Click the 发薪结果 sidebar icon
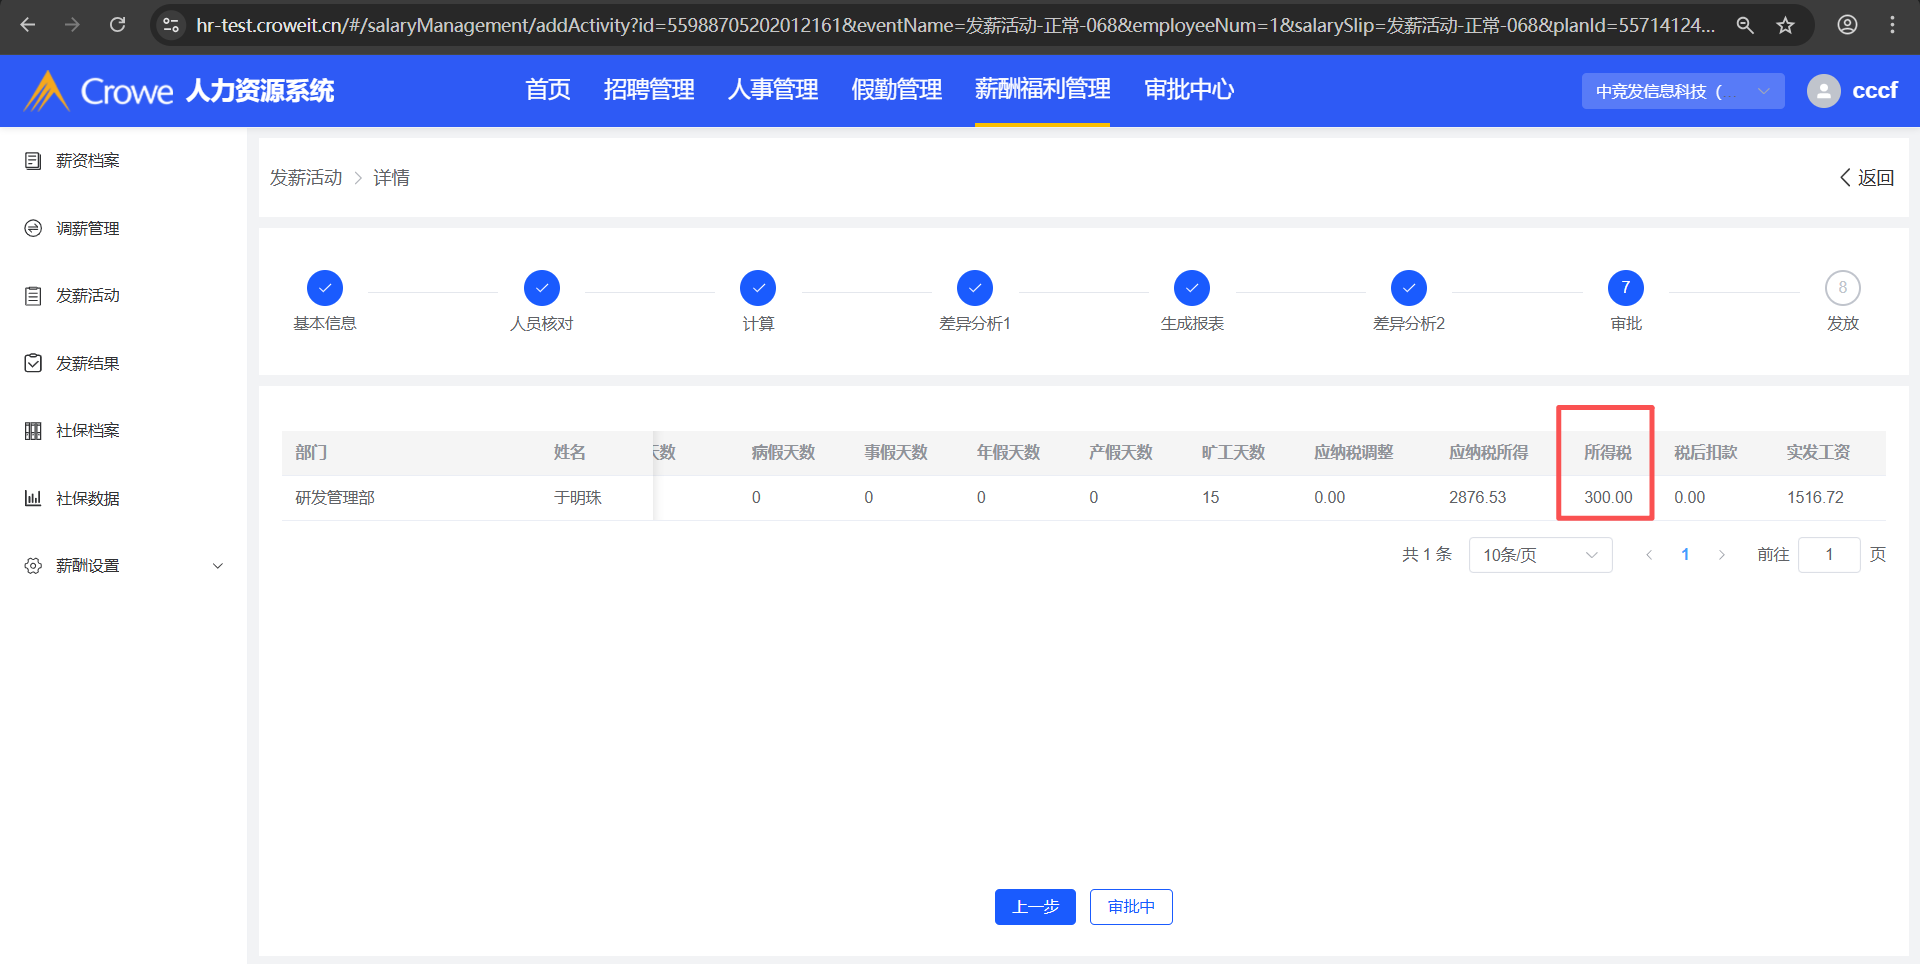The width and height of the screenshot is (1920, 964). (x=33, y=363)
